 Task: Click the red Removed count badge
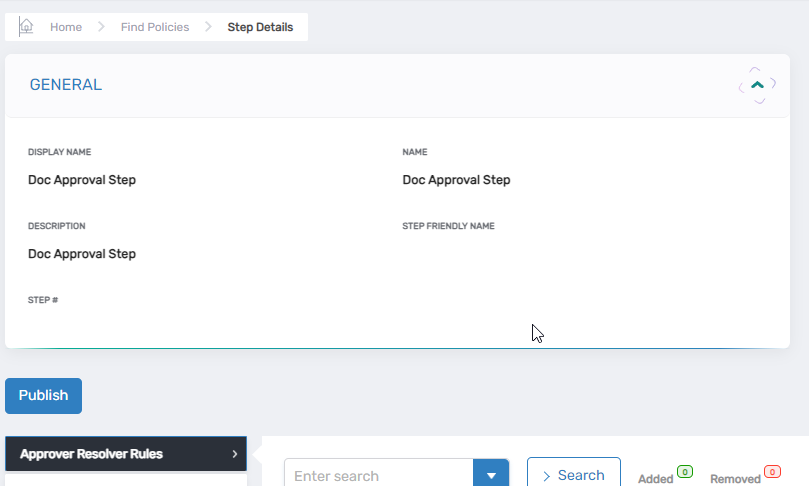click(772, 471)
